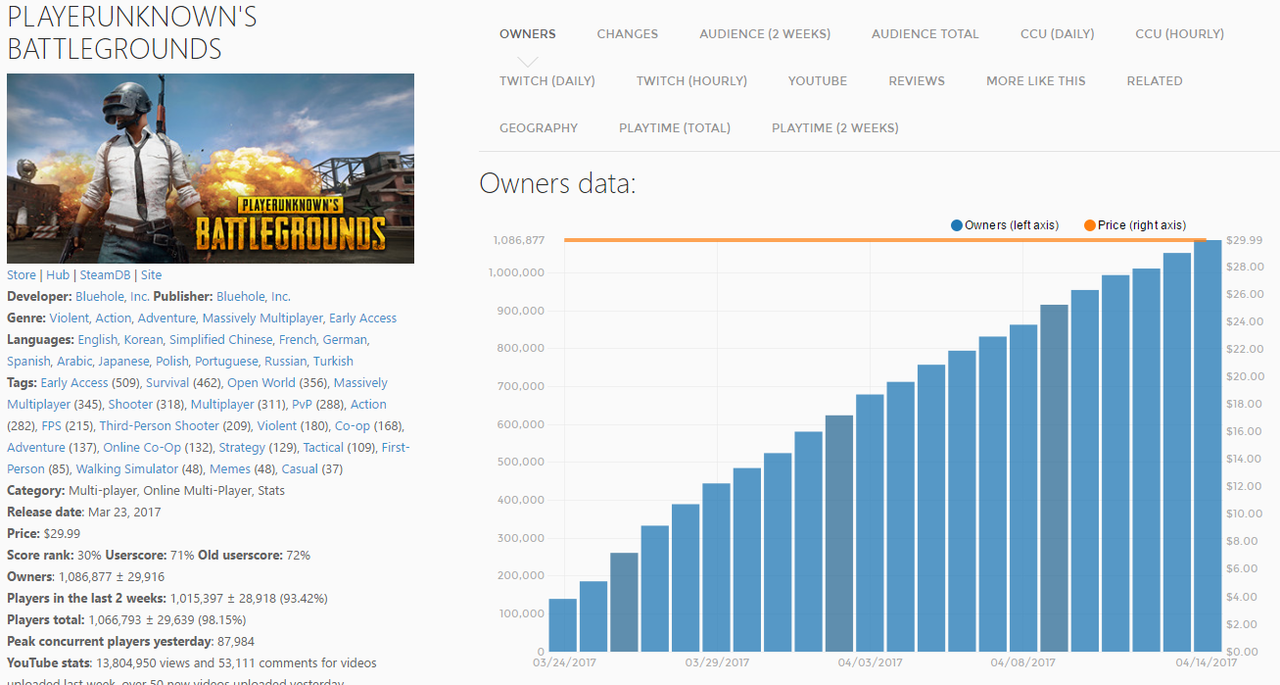The height and width of the screenshot is (685, 1280).
Task: Open the Twitch (Hourly) tab
Action: [691, 81]
